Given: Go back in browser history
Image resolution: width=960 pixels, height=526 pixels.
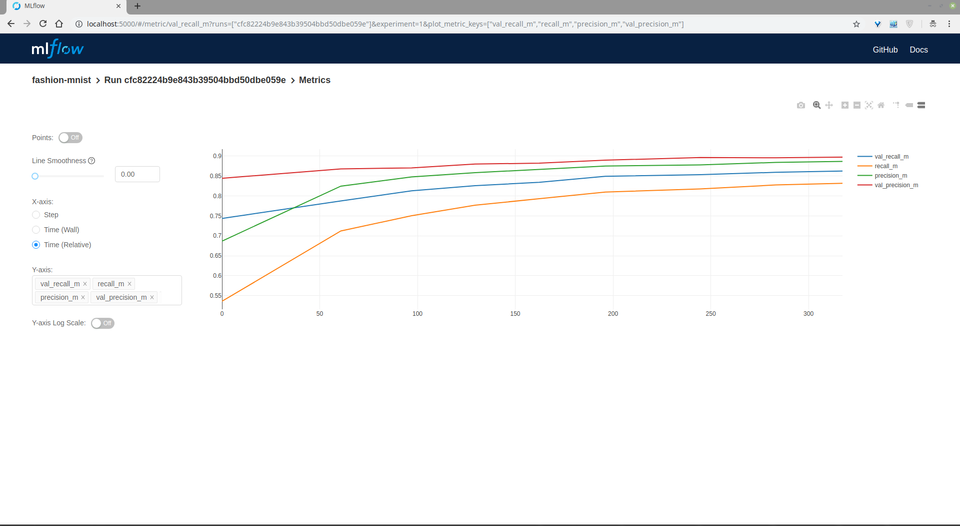Looking at the screenshot, I should click(x=11, y=24).
